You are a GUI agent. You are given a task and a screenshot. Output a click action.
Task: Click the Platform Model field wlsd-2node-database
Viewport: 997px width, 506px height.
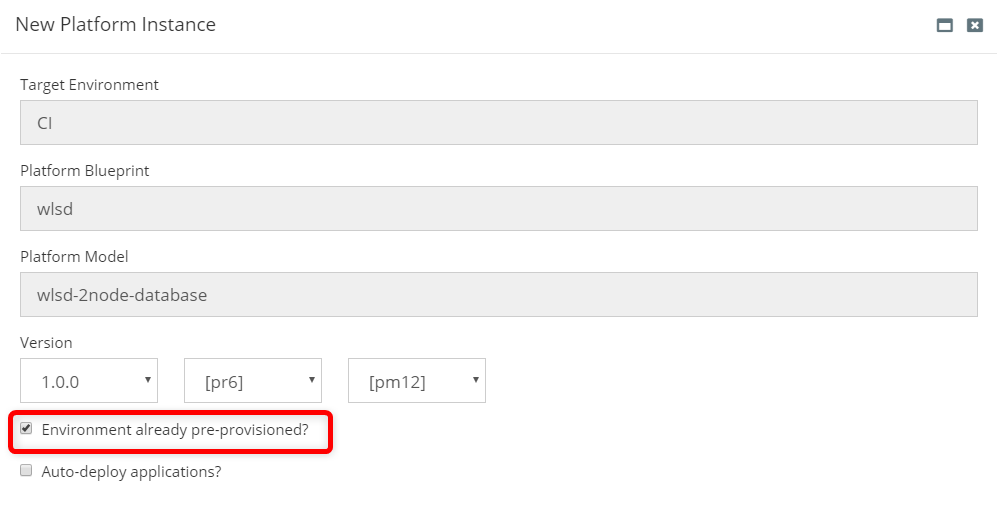click(x=498, y=294)
